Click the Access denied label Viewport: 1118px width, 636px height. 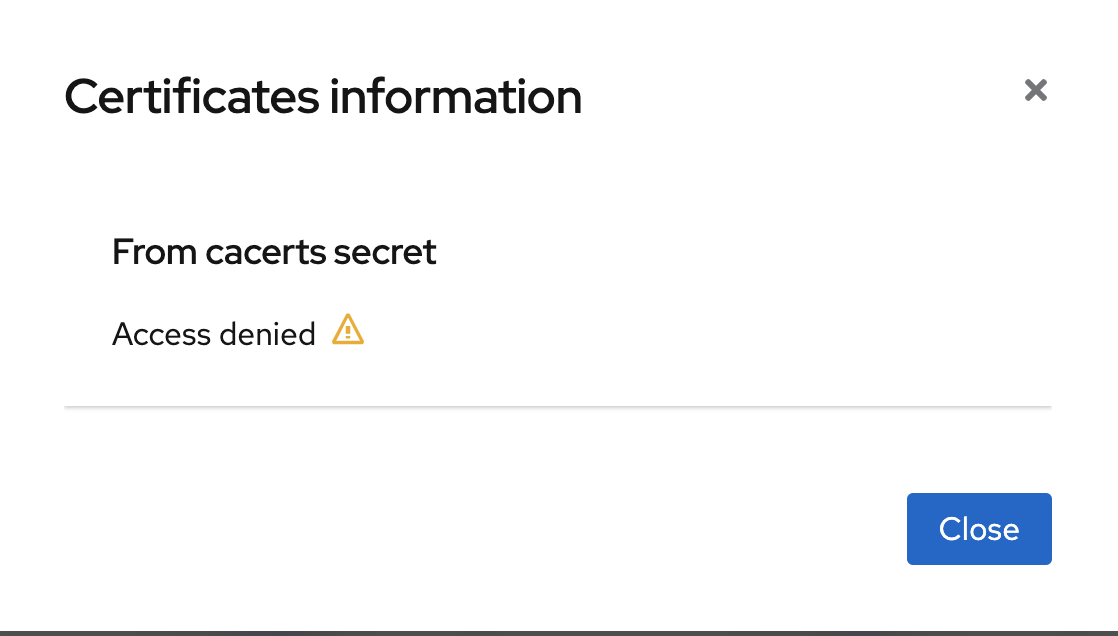pyautogui.click(x=214, y=334)
